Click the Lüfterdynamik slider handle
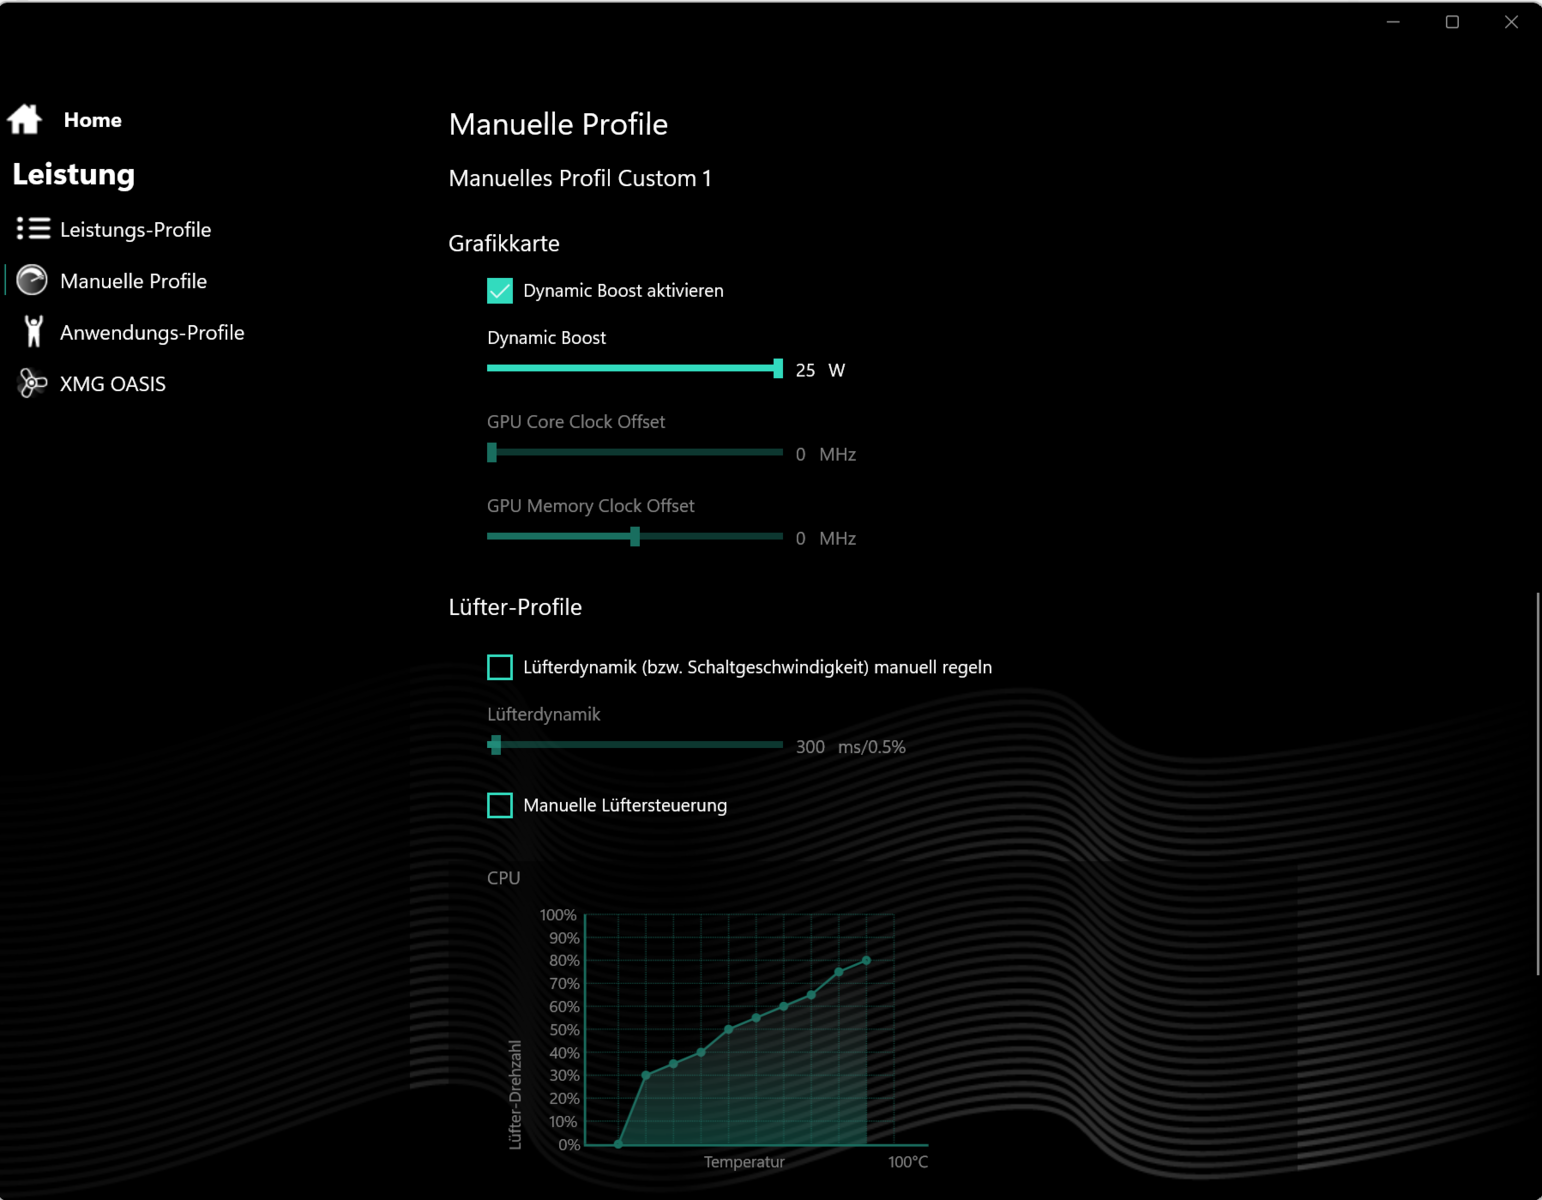The image size is (1542, 1200). pos(495,745)
